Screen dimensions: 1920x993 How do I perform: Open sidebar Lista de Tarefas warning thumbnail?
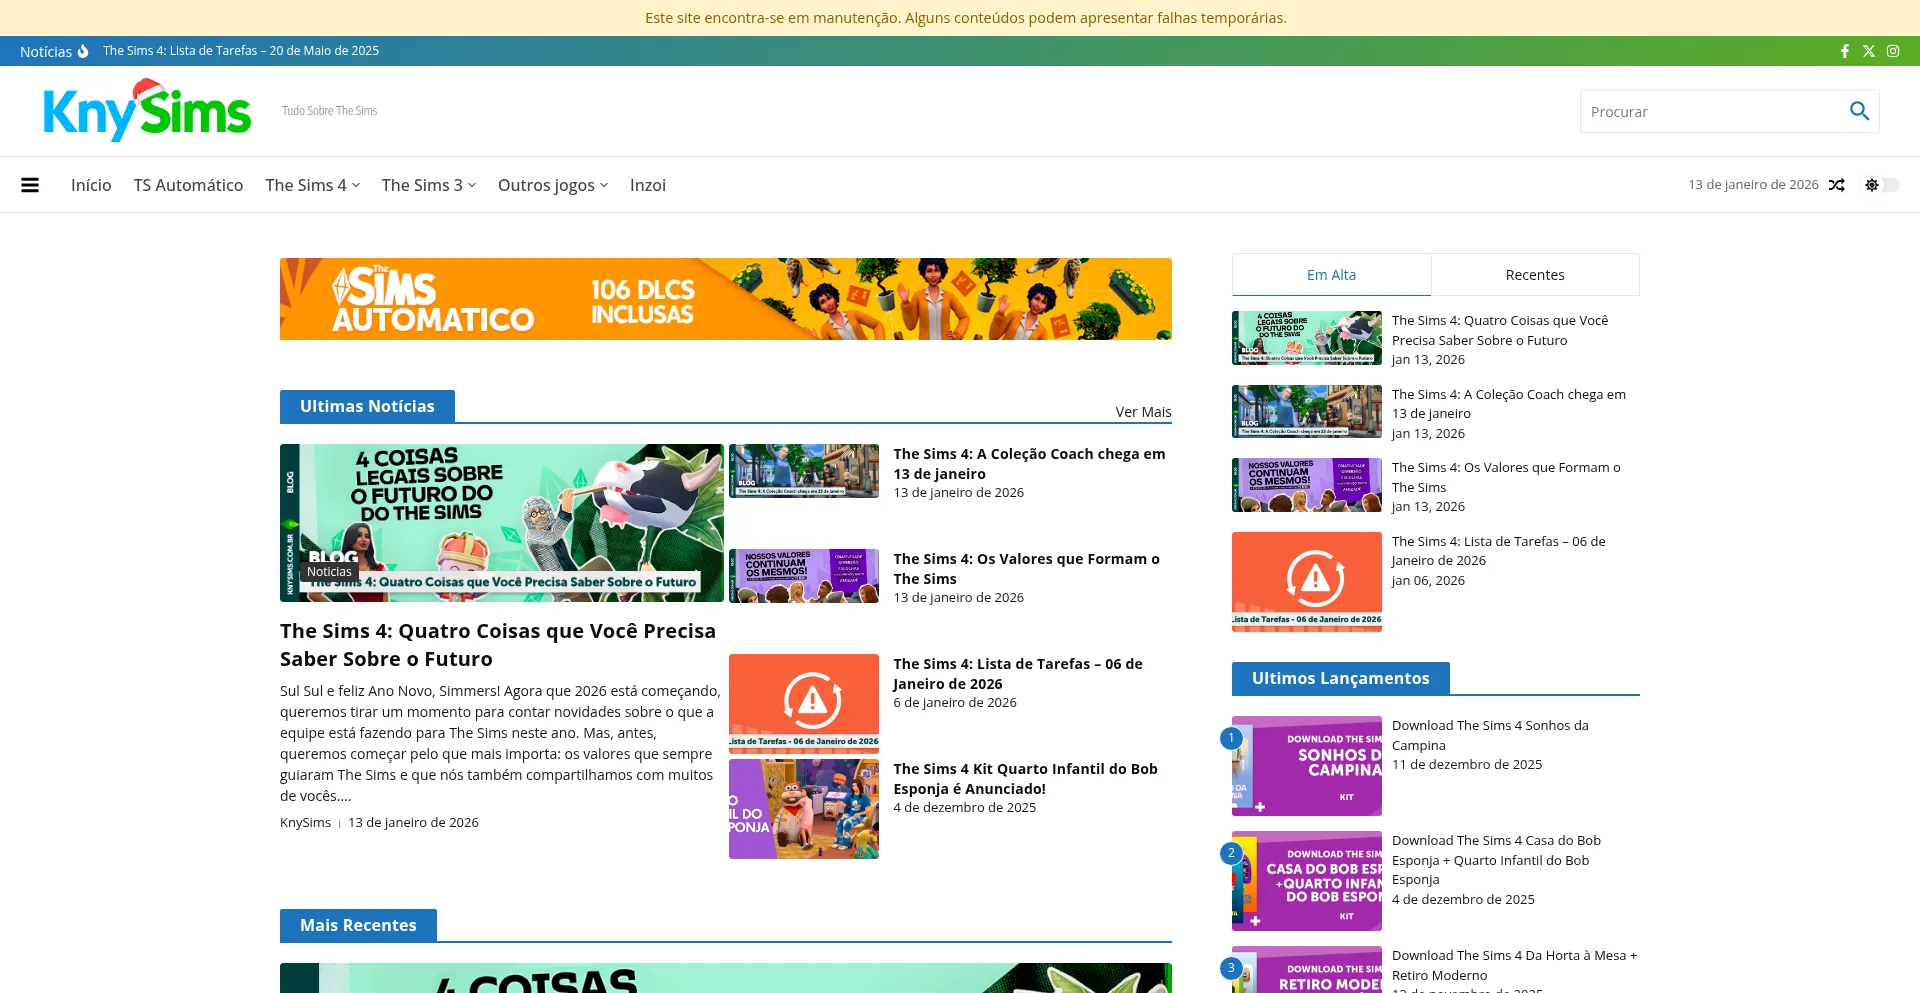click(1307, 582)
